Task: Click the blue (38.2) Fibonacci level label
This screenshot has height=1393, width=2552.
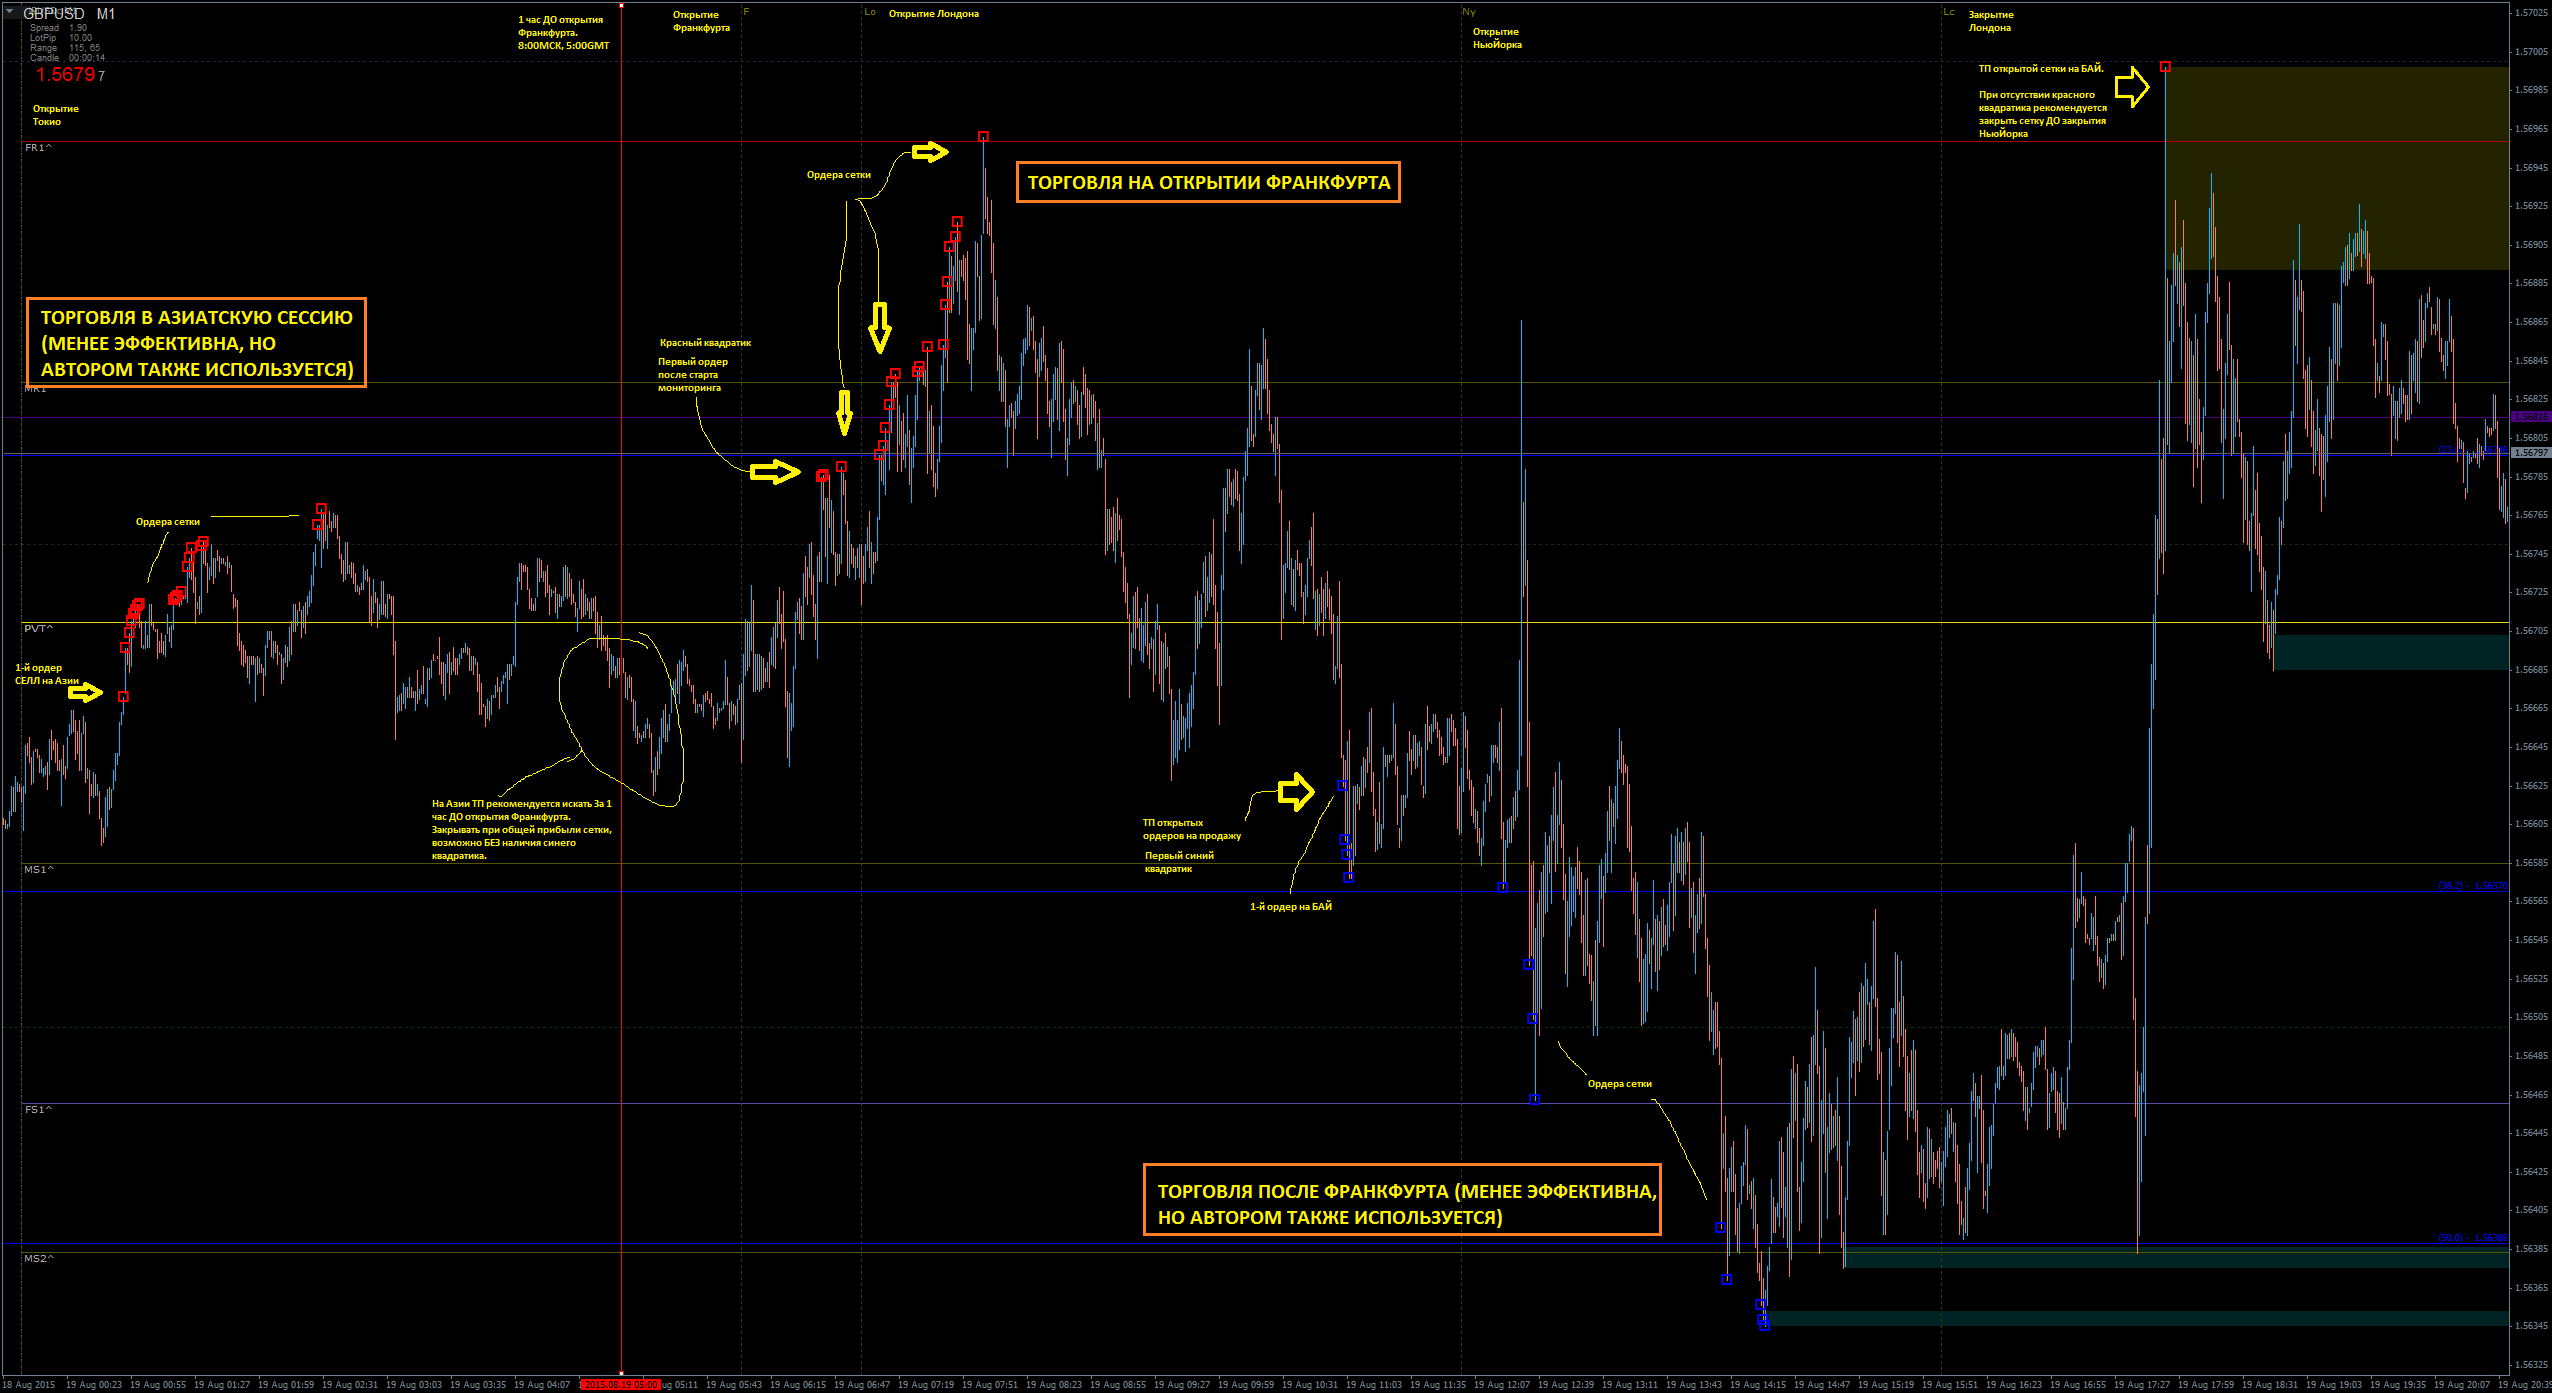Action: coord(2472,886)
